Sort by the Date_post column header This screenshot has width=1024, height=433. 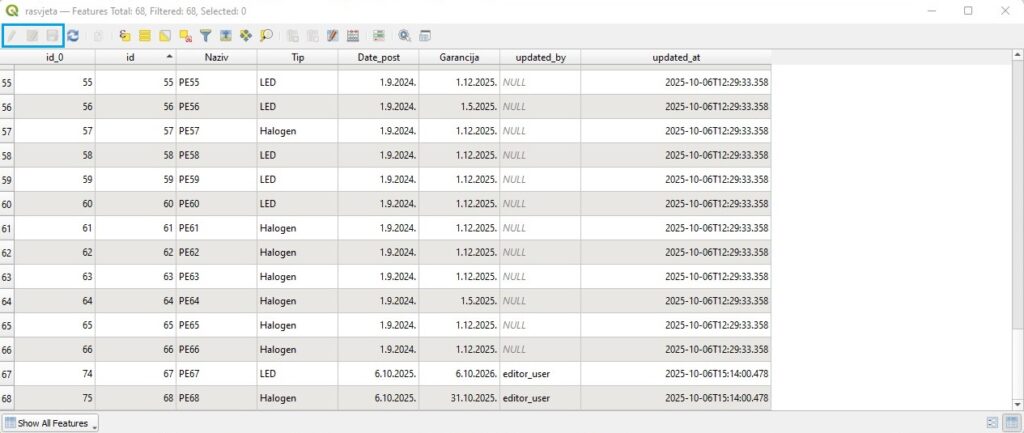[379, 57]
